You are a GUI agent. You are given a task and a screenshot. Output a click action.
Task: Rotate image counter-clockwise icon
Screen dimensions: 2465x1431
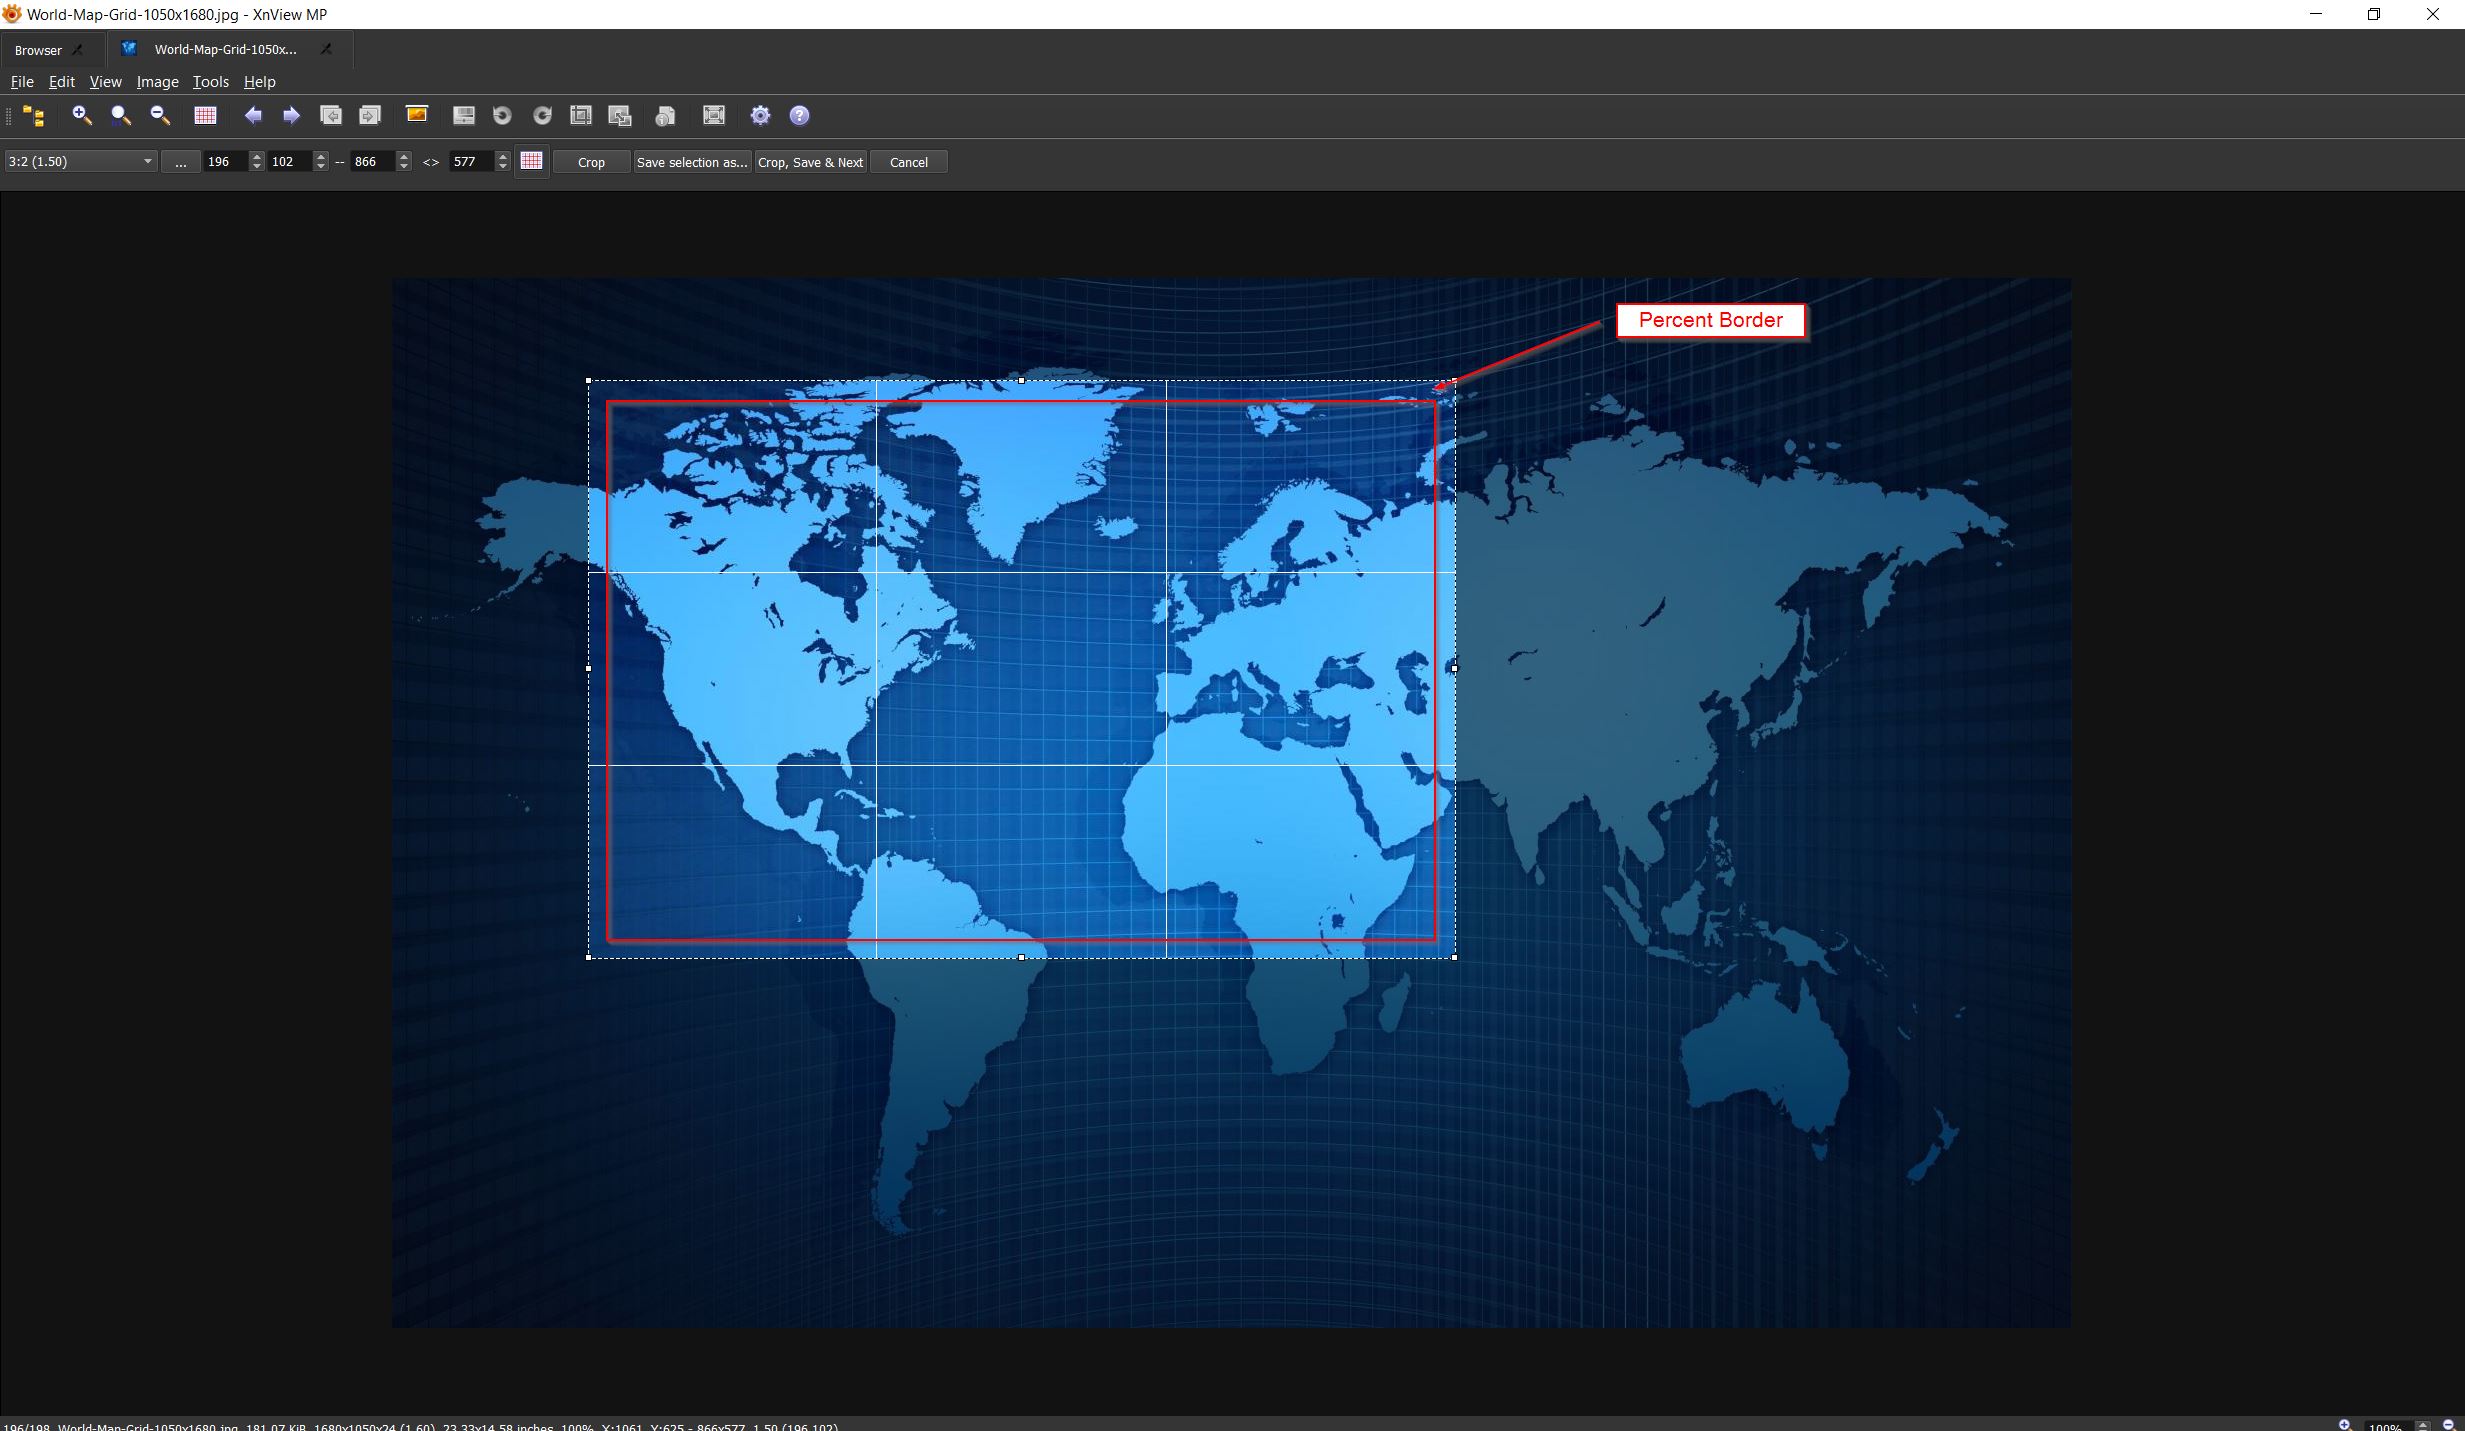pyautogui.click(x=502, y=116)
